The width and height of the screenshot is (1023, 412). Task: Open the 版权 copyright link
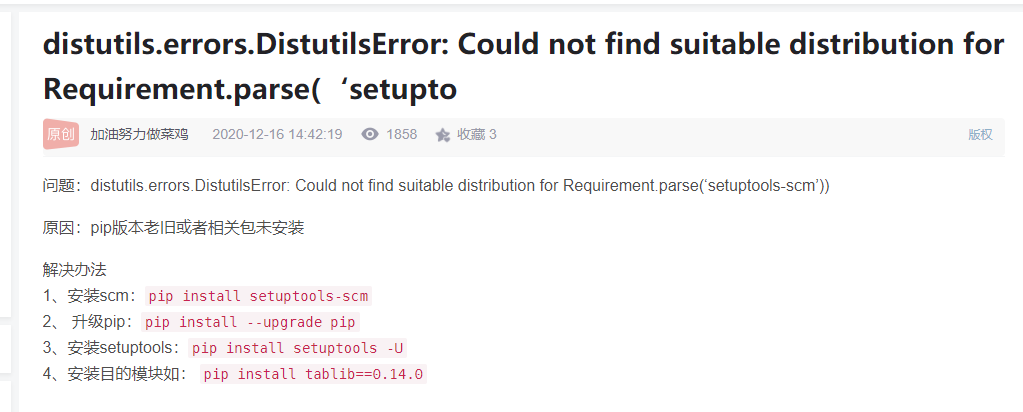tap(980, 135)
